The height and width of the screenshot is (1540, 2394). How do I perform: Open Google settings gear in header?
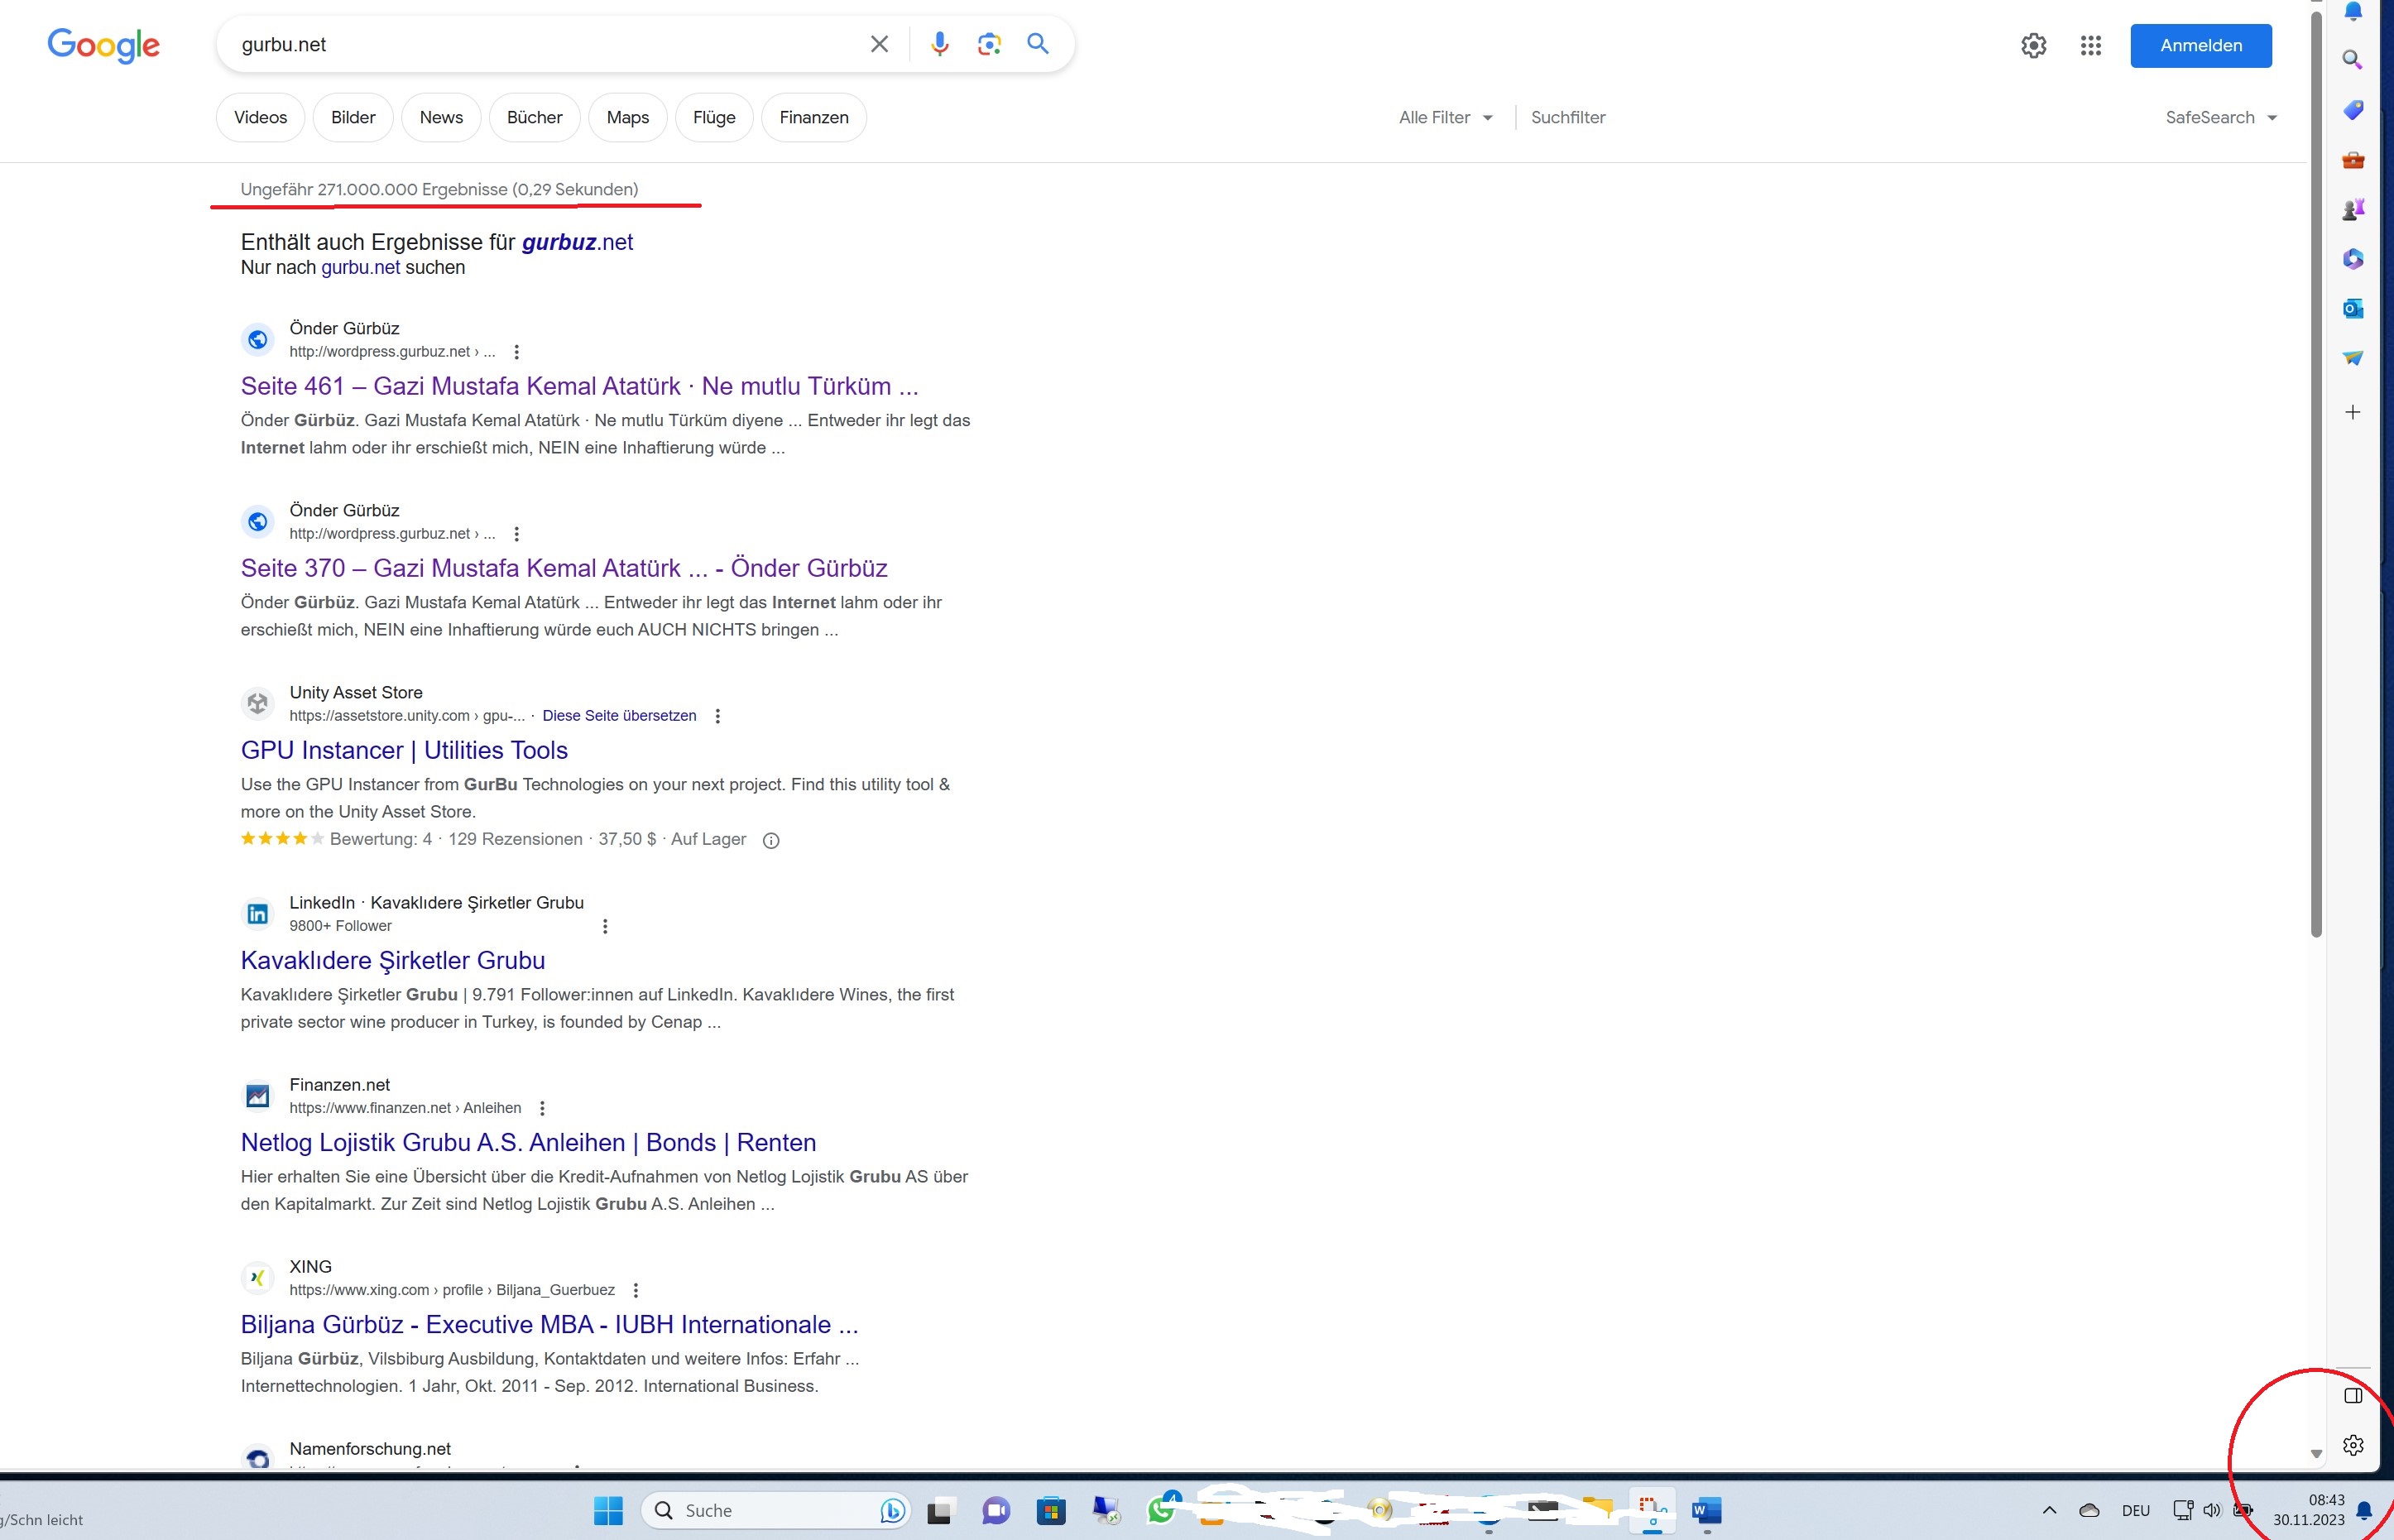pos(2033,45)
